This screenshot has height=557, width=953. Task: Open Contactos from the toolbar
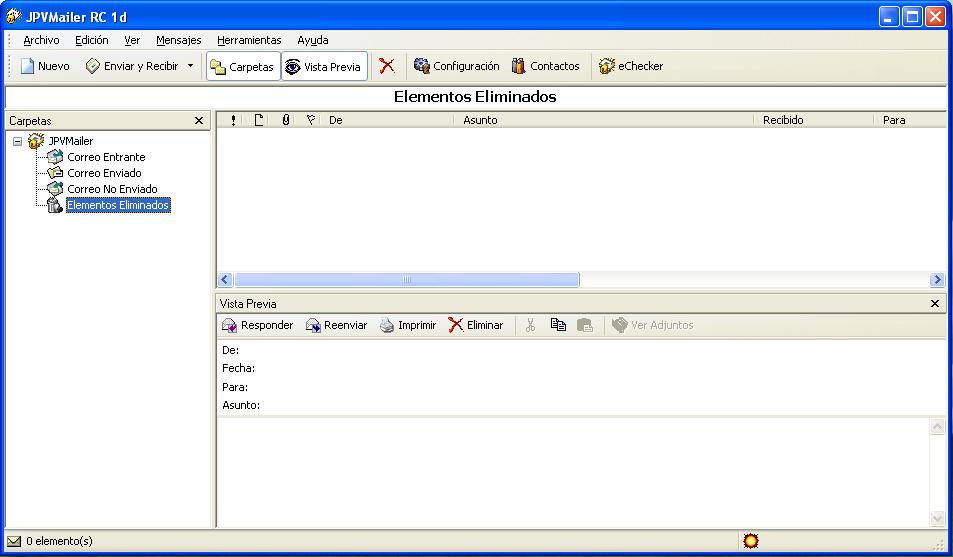tap(545, 66)
